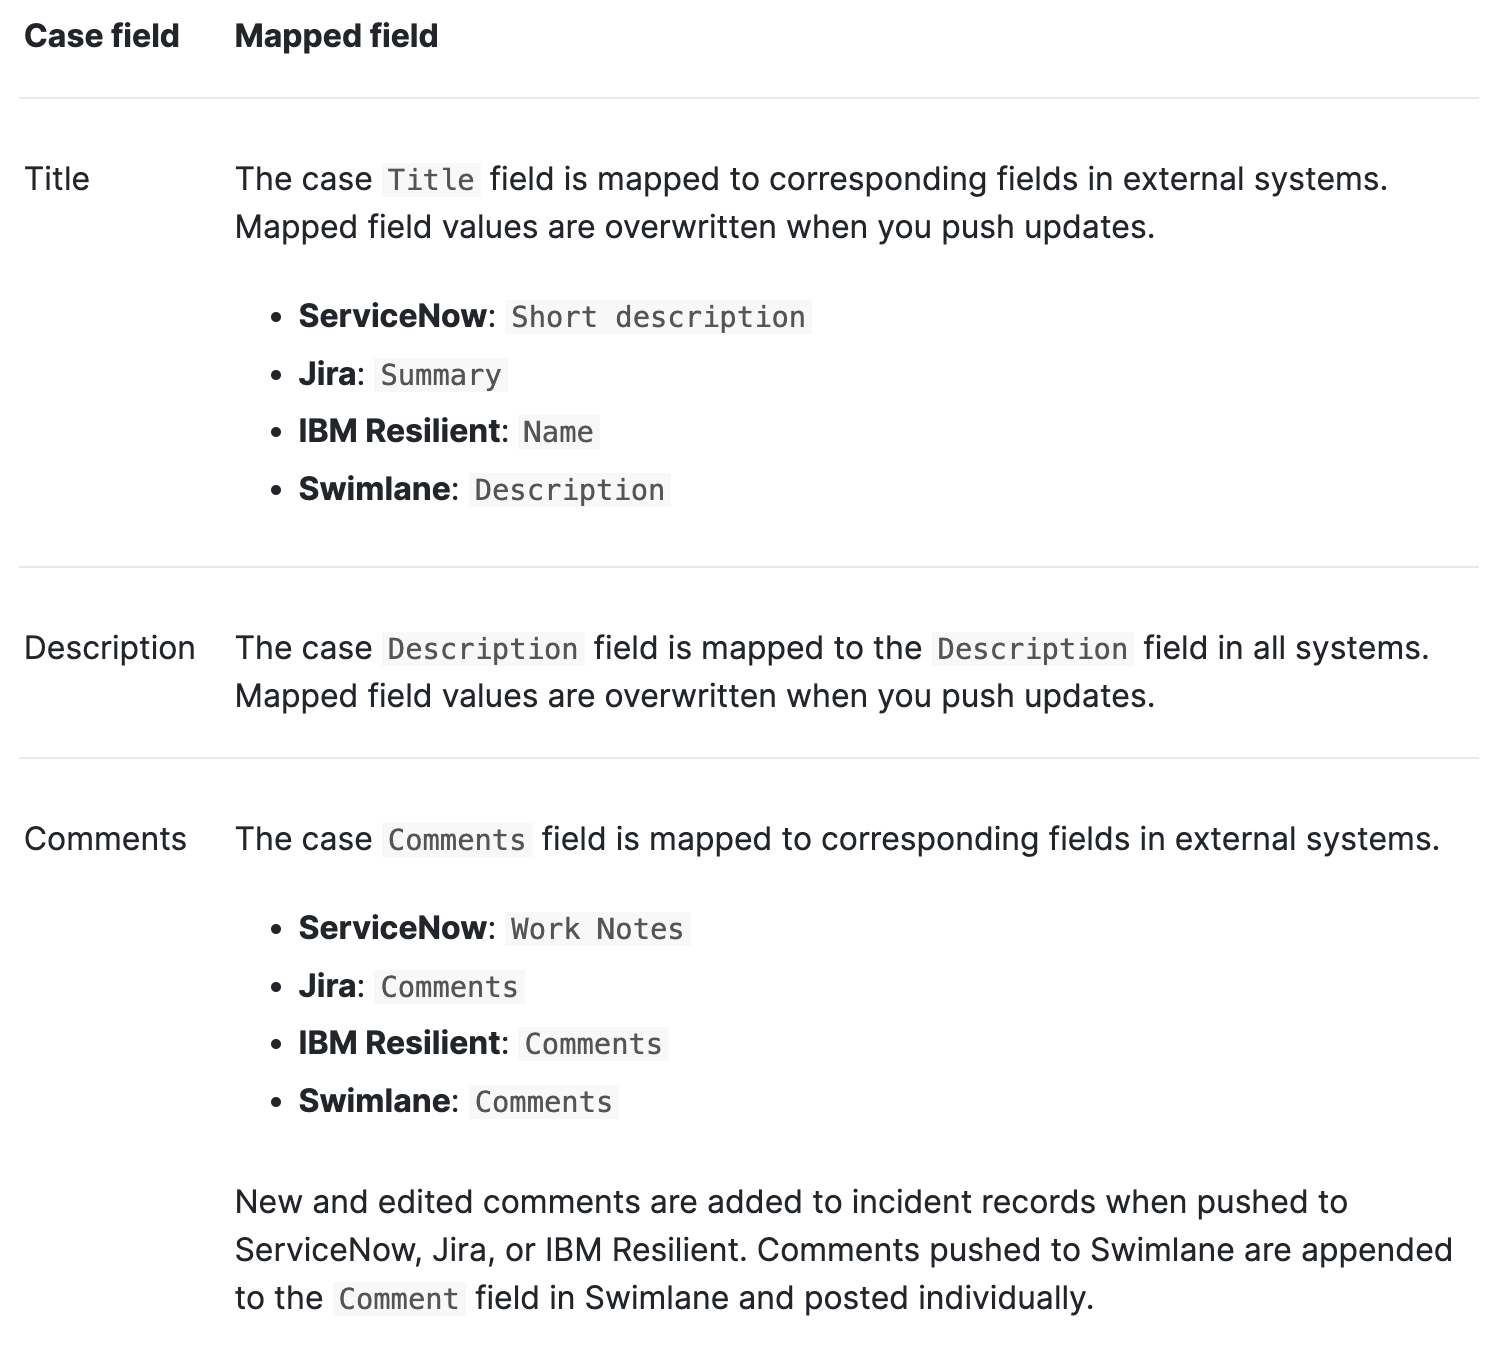This screenshot has width=1502, height=1350.
Task: Select the Title row label
Action: tap(57, 179)
